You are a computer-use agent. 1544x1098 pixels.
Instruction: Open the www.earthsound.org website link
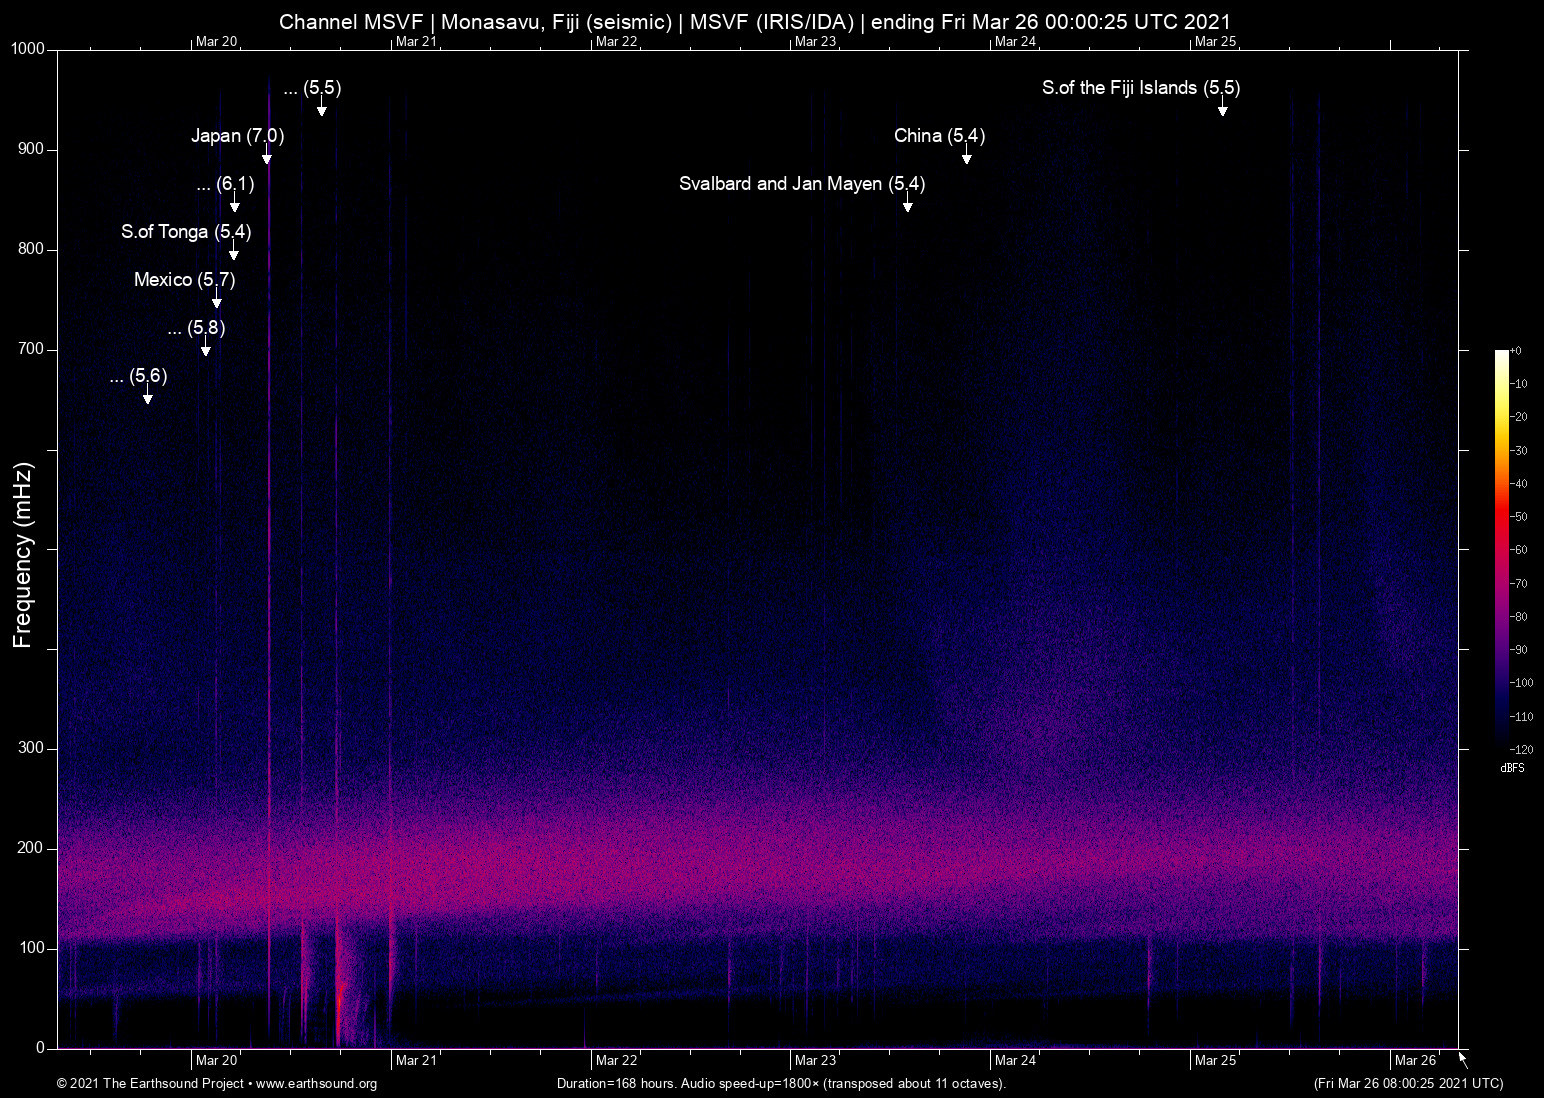[322, 1084]
